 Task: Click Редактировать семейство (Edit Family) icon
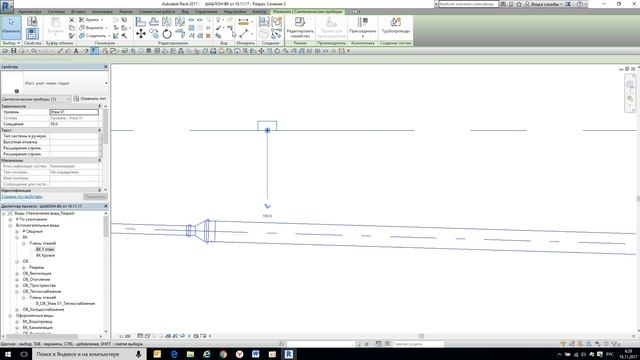300,27
